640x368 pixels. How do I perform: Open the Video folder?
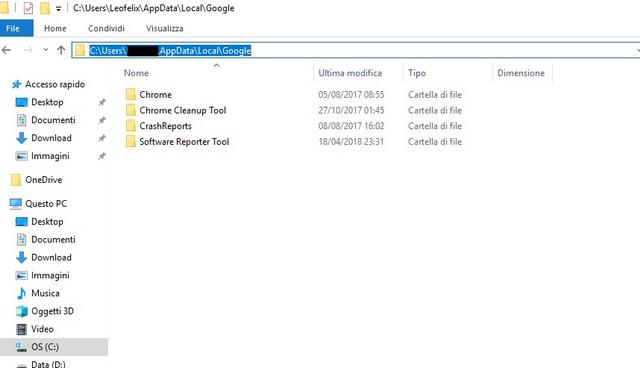click(x=42, y=329)
